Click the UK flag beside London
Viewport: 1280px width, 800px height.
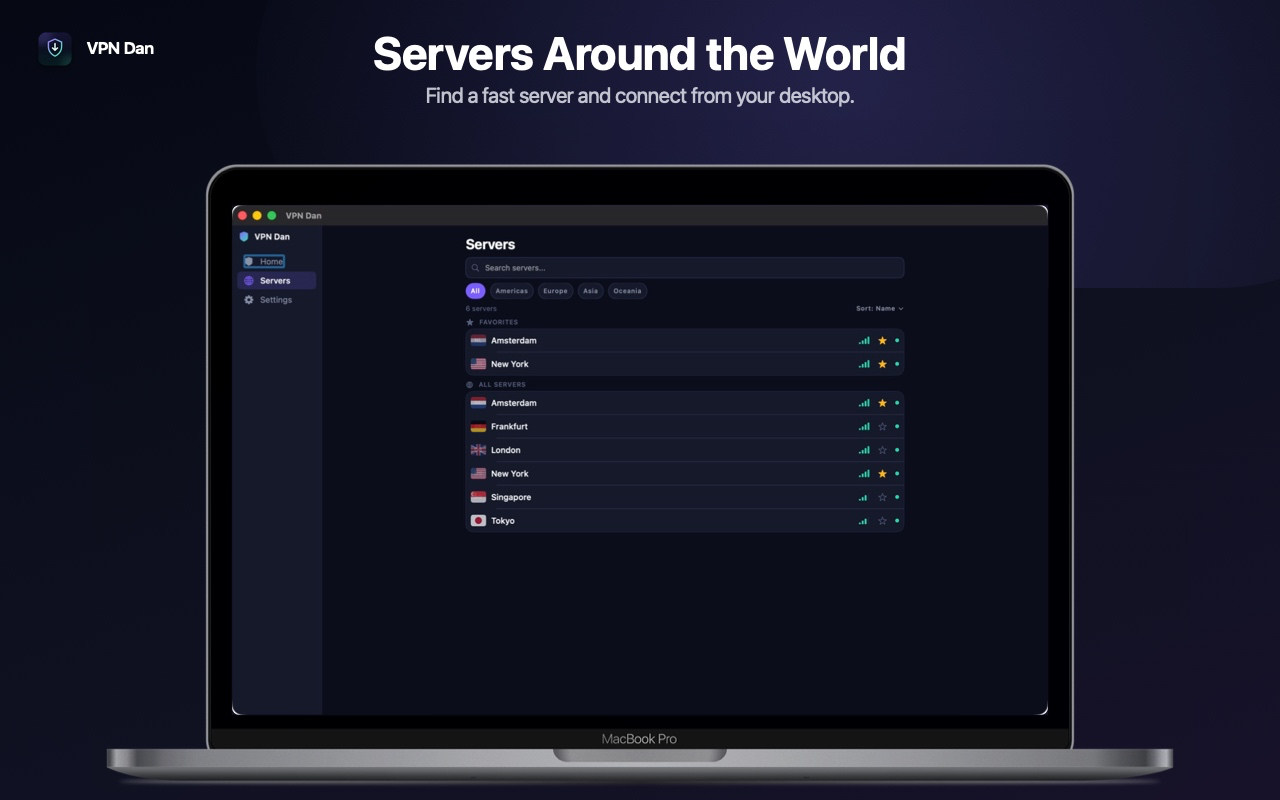(478, 450)
